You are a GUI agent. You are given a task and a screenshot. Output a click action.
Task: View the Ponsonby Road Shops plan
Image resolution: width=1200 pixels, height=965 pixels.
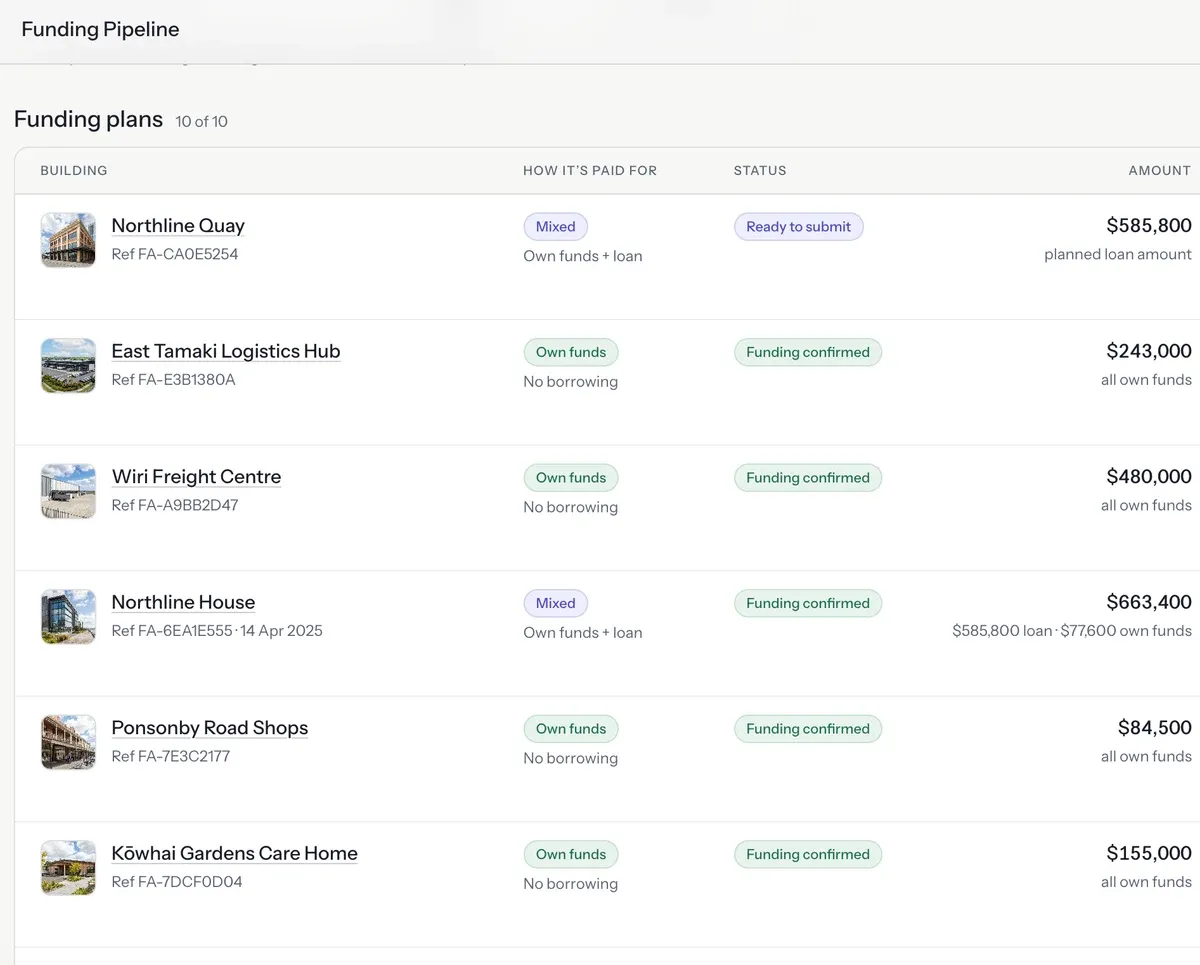tap(210, 728)
